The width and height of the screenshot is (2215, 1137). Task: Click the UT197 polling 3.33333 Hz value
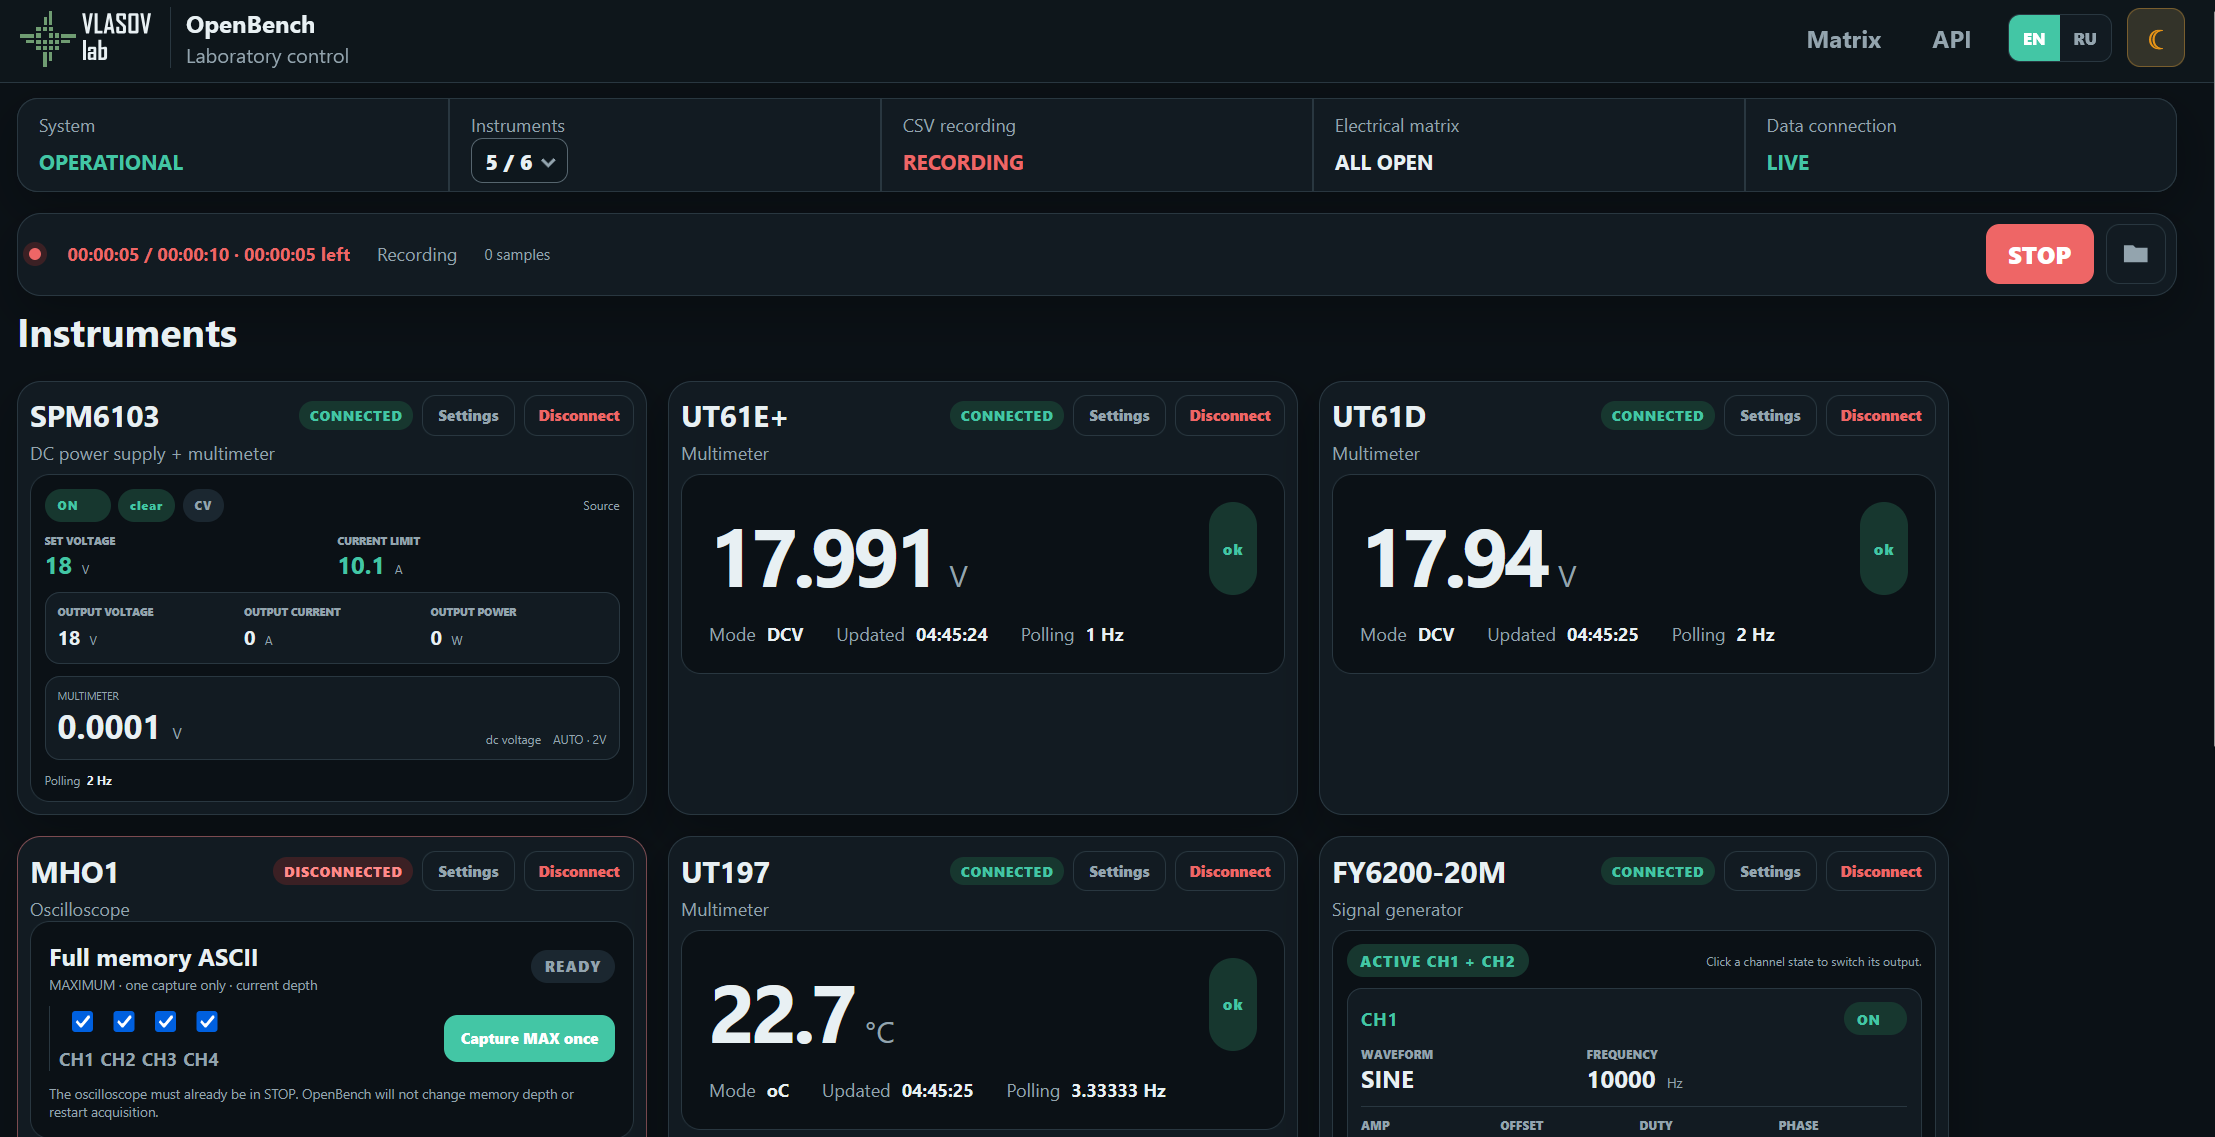pos(1118,1090)
